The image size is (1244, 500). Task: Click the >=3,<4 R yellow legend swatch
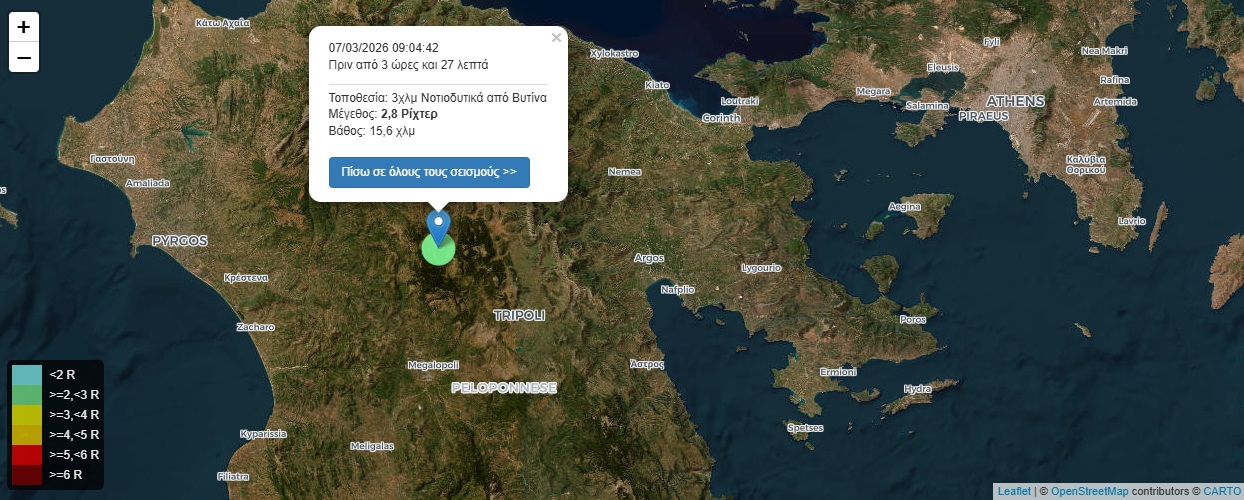pos(27,415)
